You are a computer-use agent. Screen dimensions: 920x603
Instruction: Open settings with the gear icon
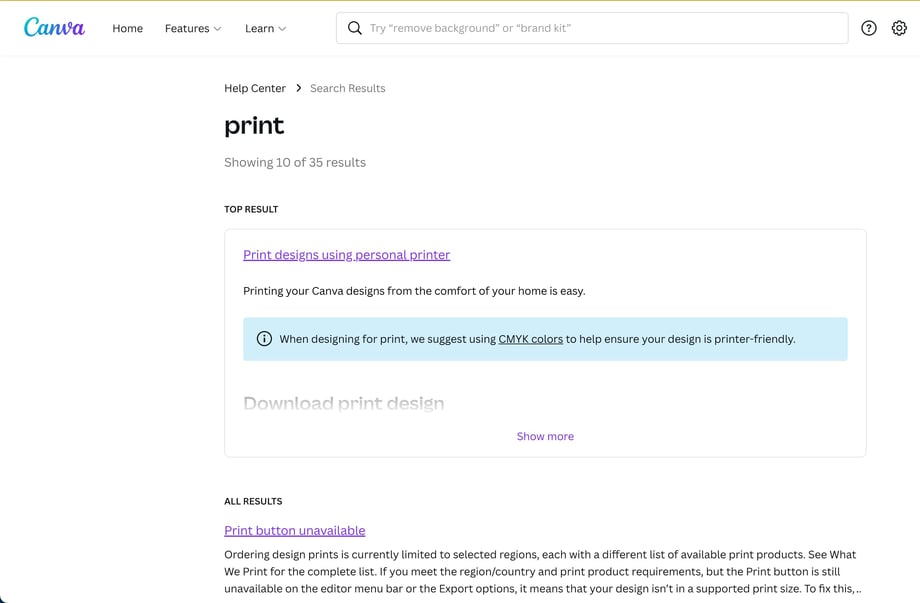pyautogui.click(x=899, y=28)
